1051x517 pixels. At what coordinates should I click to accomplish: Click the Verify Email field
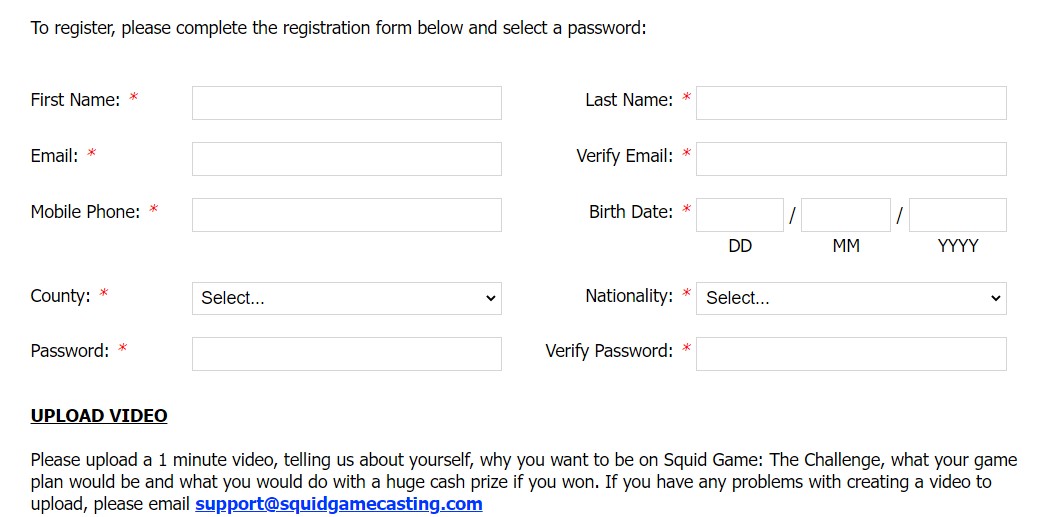[x=850, y=159]
